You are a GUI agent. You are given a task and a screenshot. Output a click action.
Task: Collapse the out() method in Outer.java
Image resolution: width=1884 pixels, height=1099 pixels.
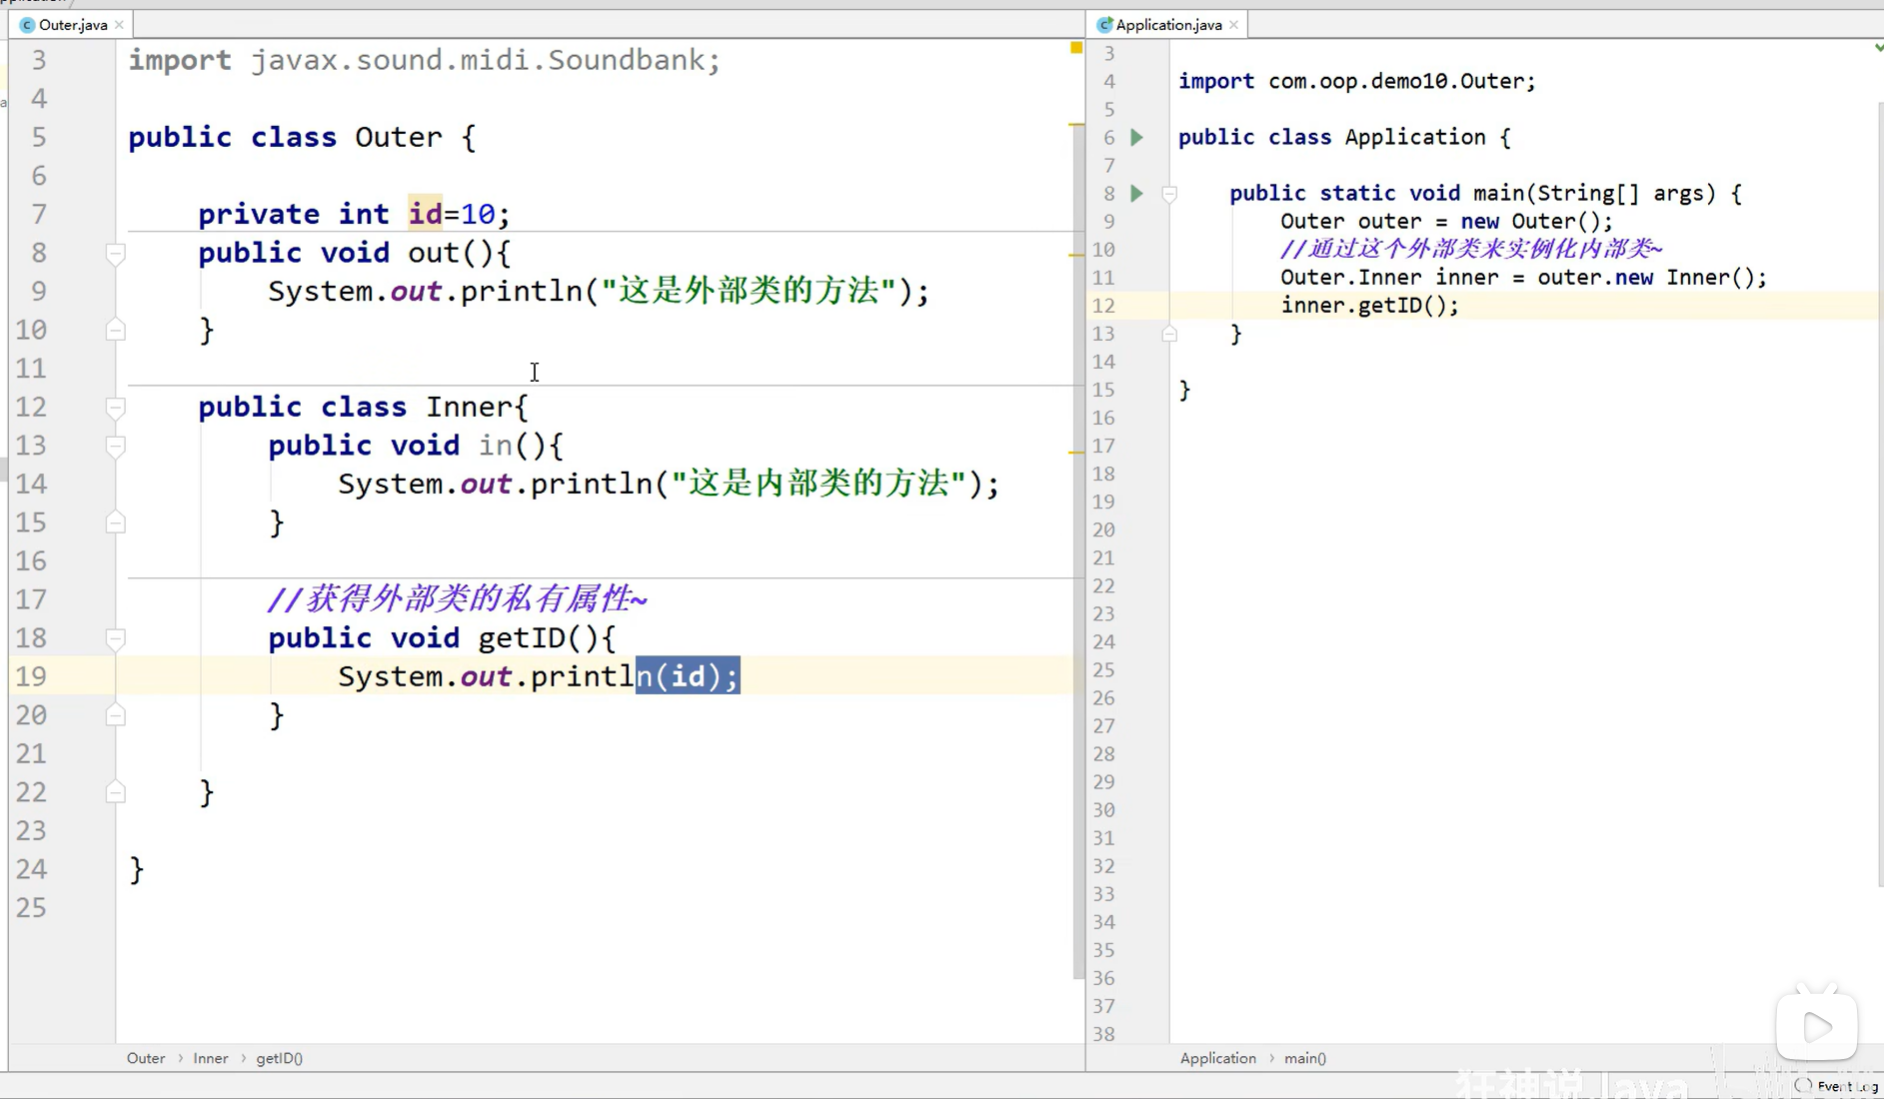(x=115, y=254)
